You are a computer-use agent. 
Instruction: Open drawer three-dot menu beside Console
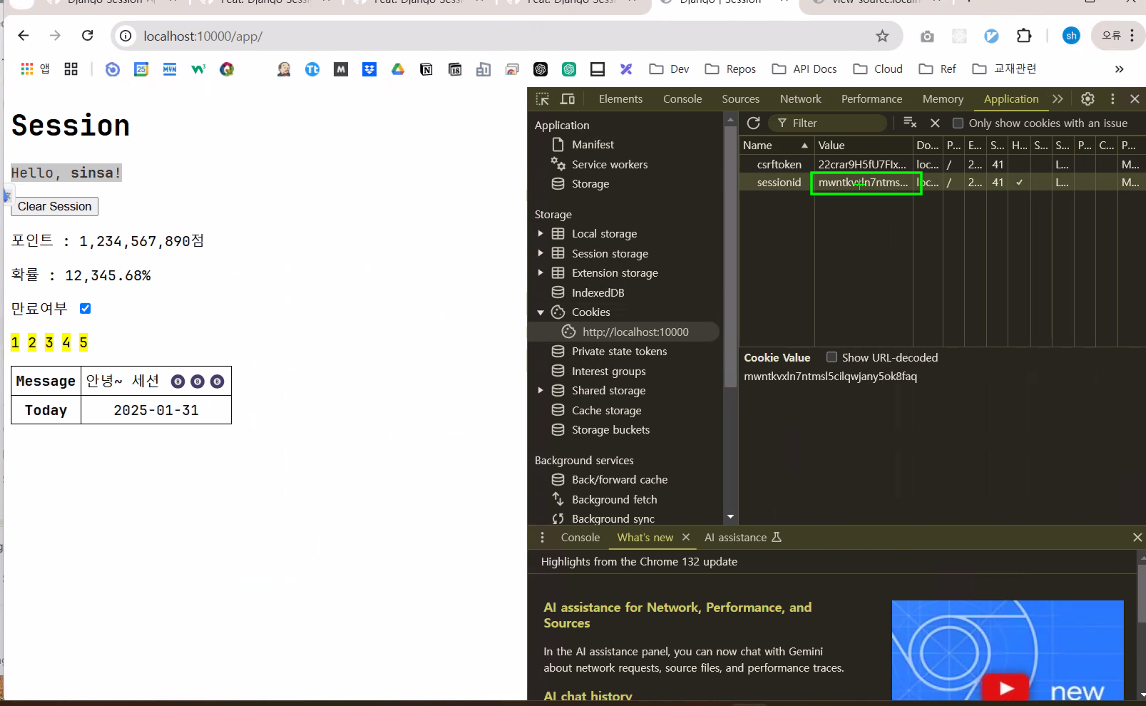click(542, 537)
